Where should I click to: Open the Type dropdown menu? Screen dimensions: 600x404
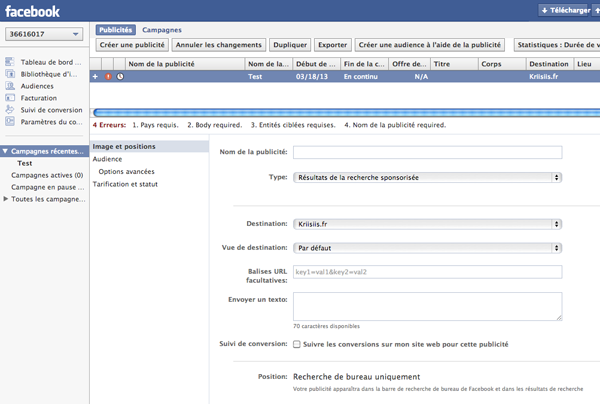coord(426,177)
